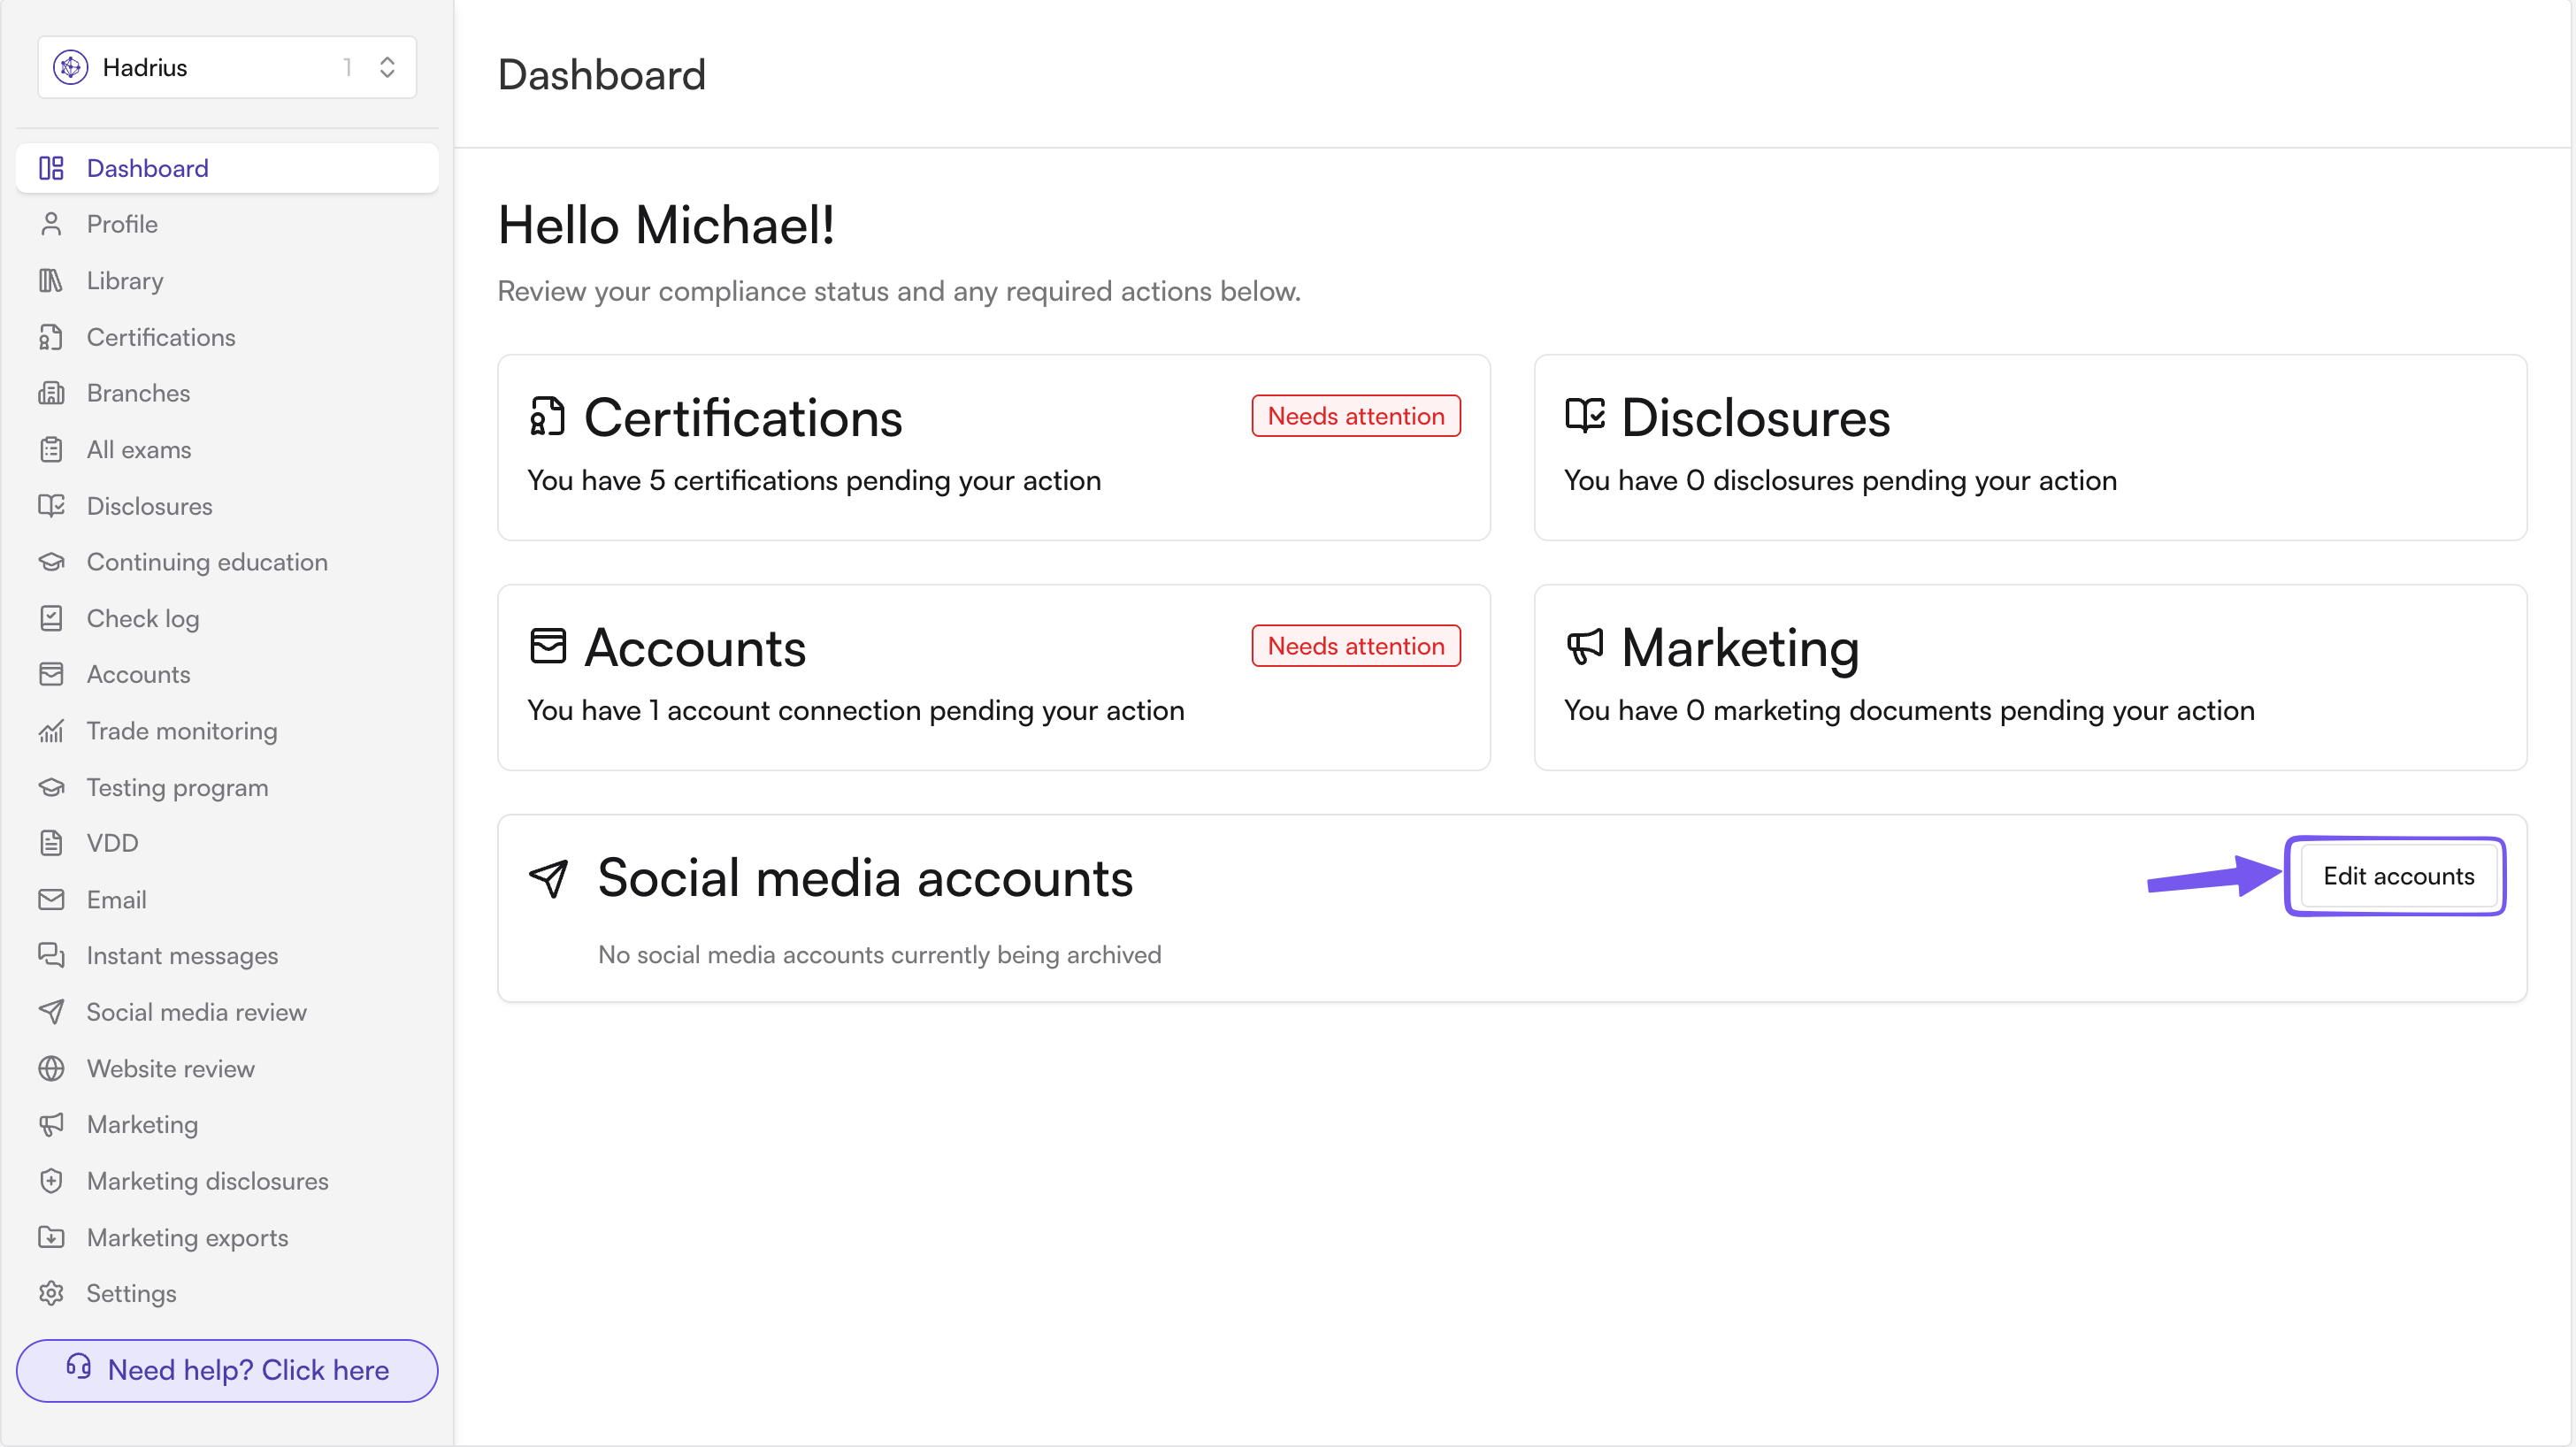2576x1447 pixels.
Task: Click 'You have 5 certifications pending your action'
Action: coord(814,481)
